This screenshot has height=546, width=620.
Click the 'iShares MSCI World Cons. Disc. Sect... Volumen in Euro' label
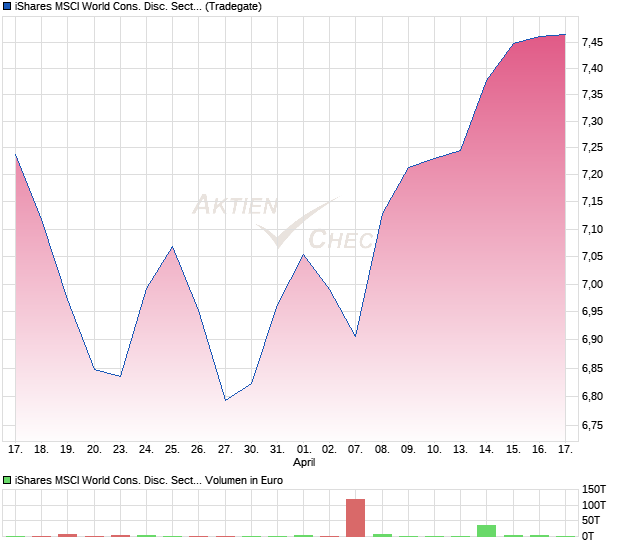point(149,480)
